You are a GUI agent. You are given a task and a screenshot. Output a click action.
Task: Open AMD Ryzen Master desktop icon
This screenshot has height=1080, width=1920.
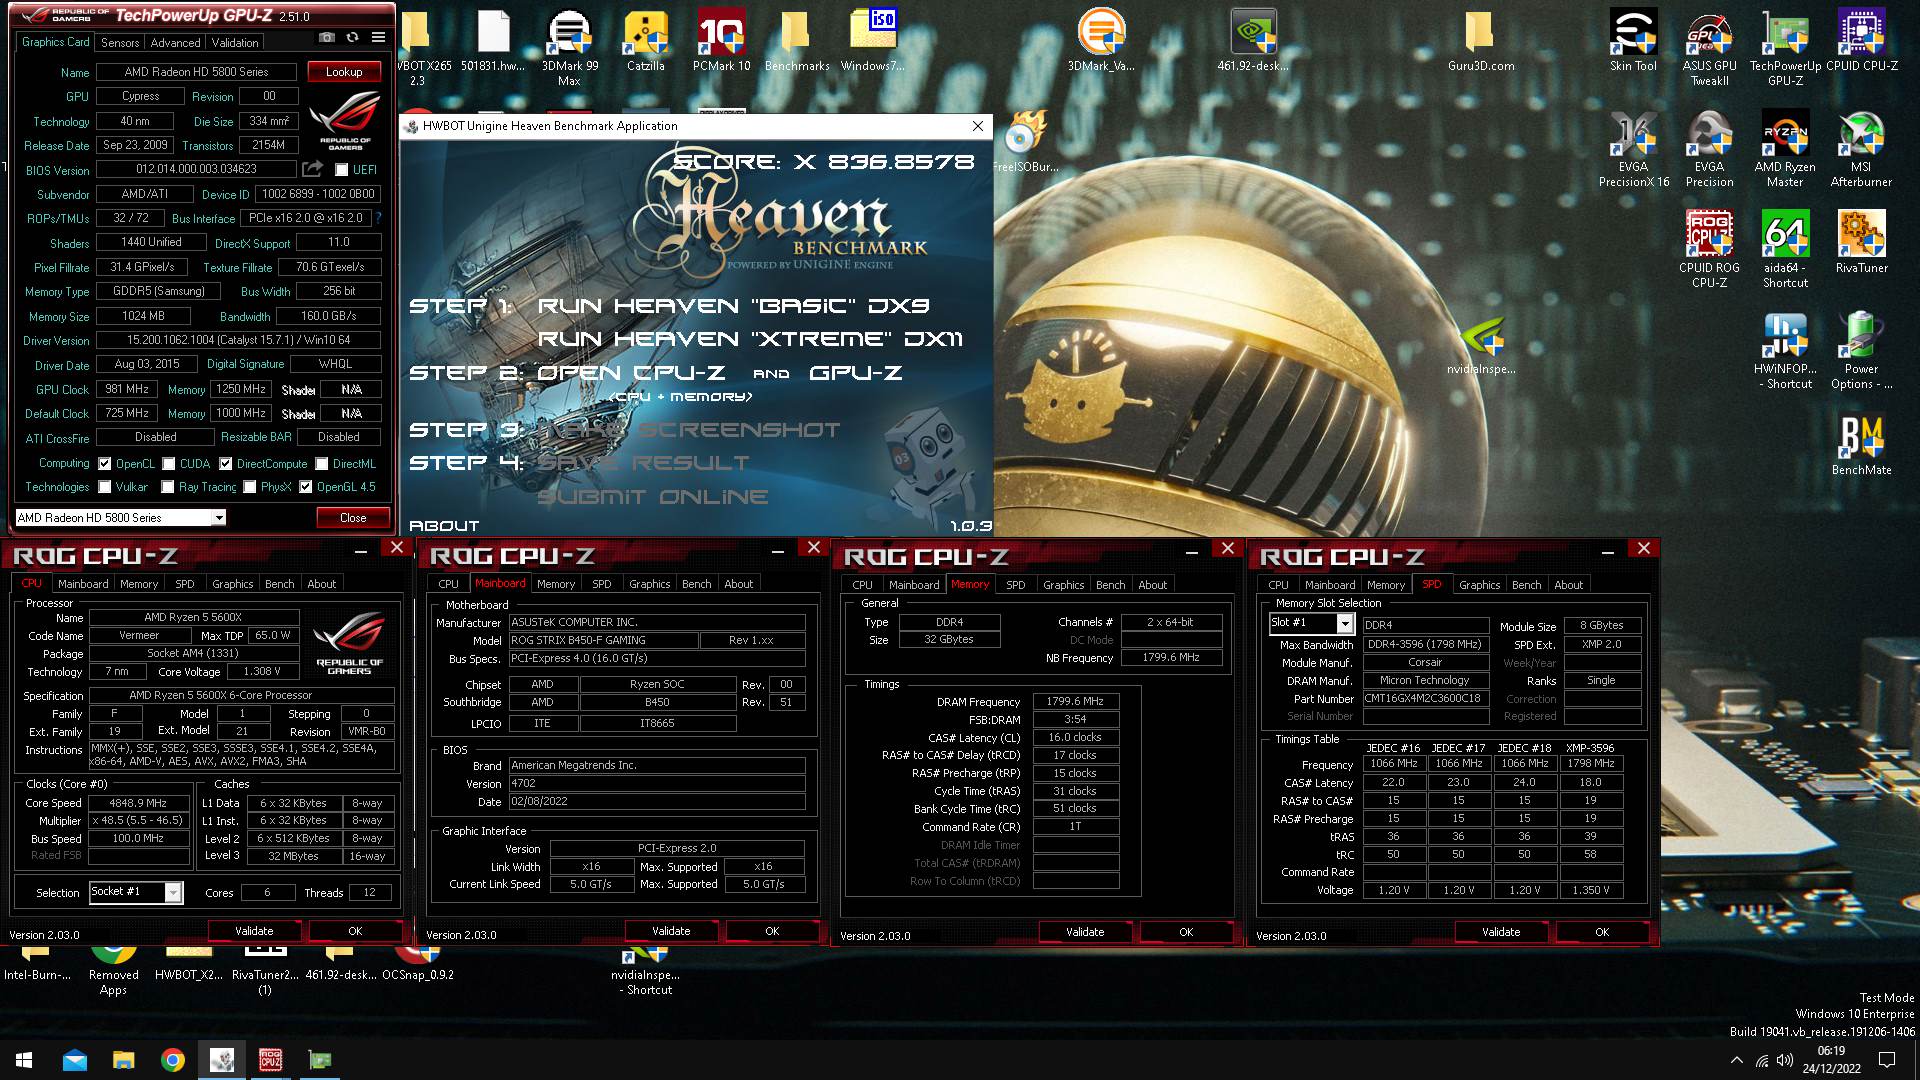(1785, 148)
